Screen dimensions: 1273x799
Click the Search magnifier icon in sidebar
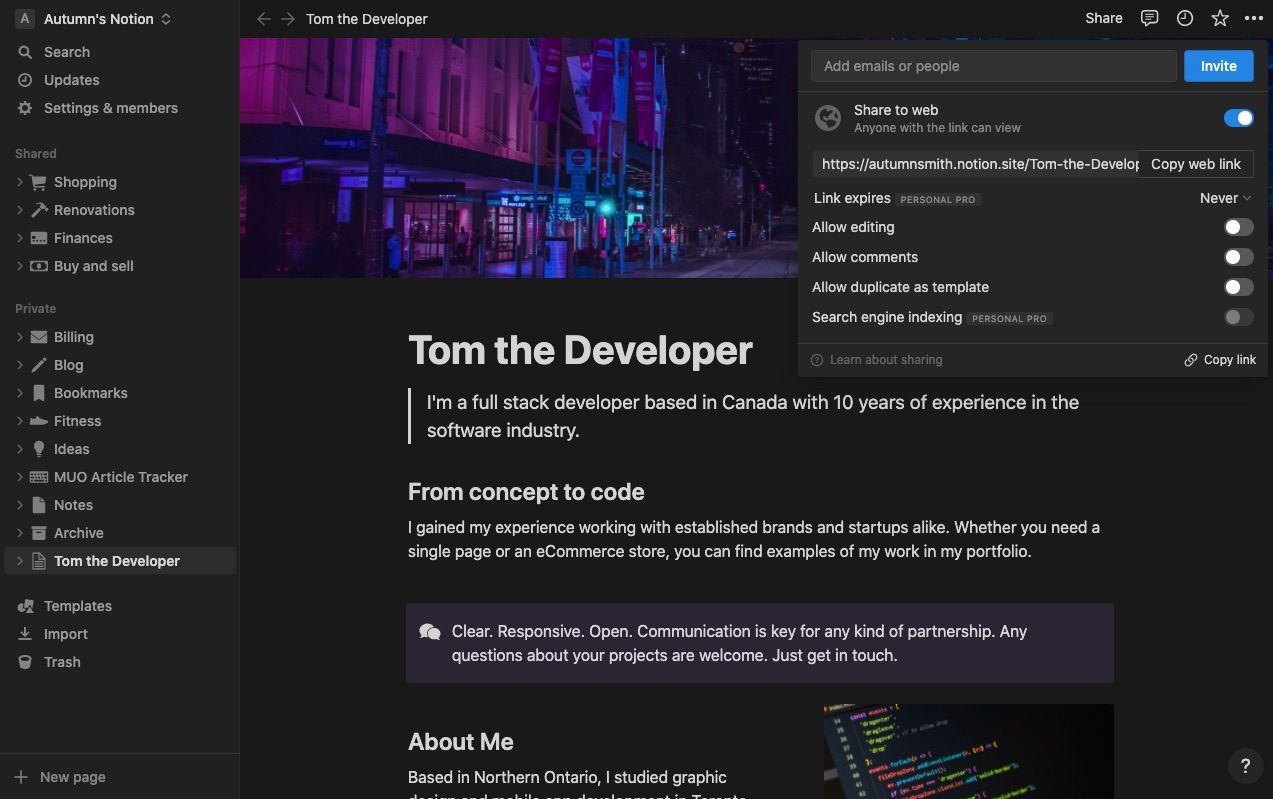25,52
